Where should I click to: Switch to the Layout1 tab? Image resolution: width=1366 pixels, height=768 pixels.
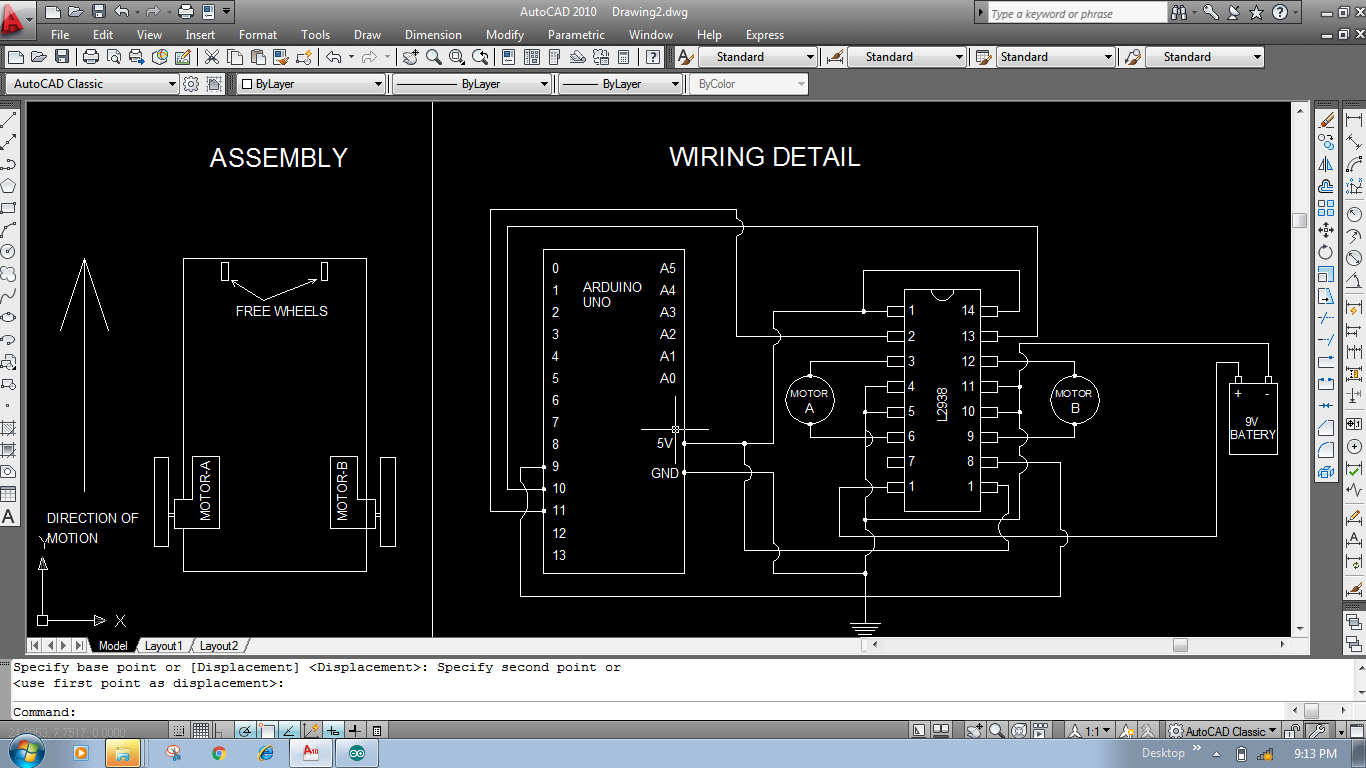tap(164, 646)
